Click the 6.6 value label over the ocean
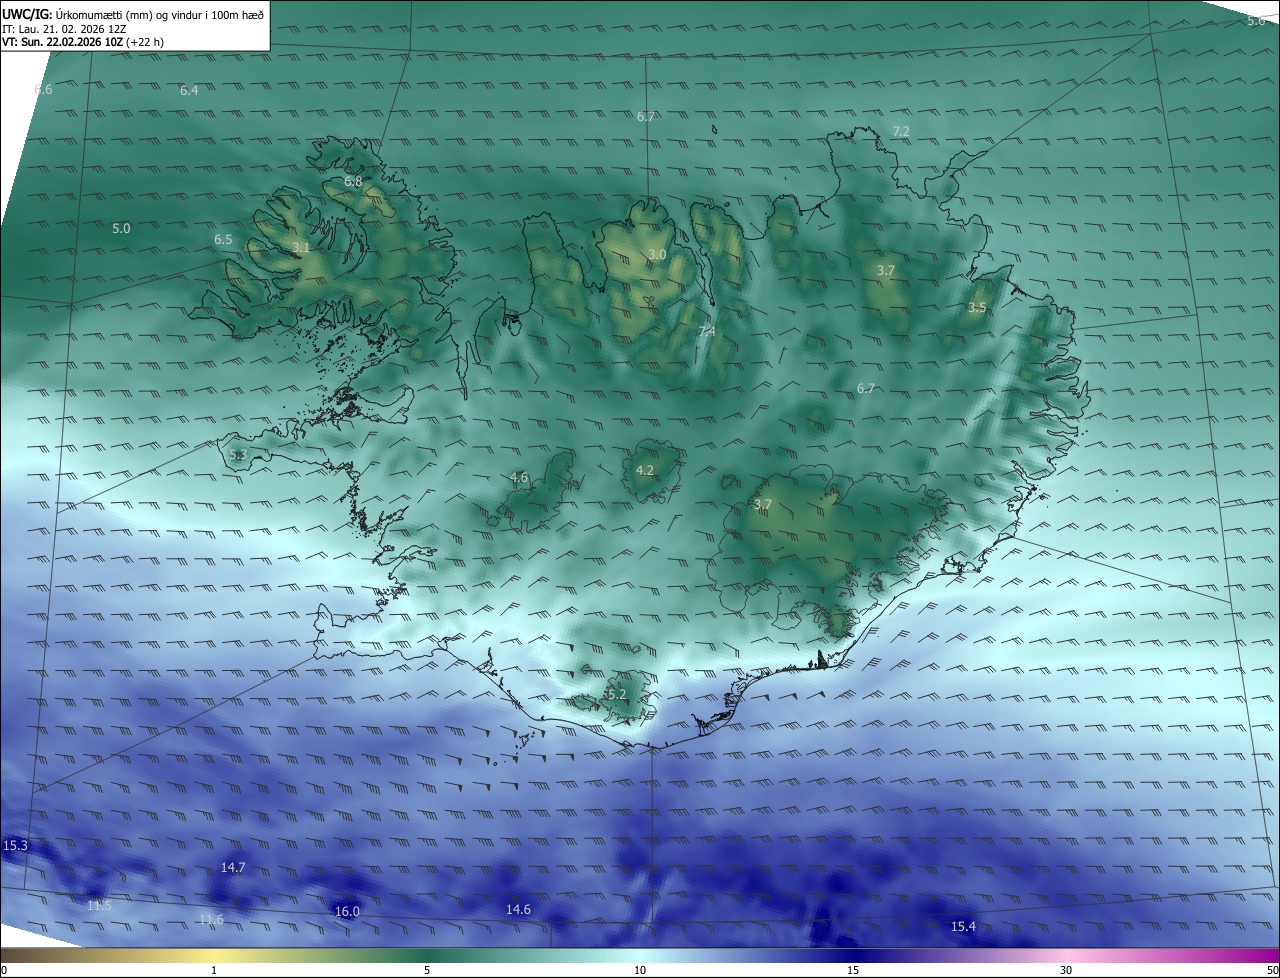 point(43,90)
